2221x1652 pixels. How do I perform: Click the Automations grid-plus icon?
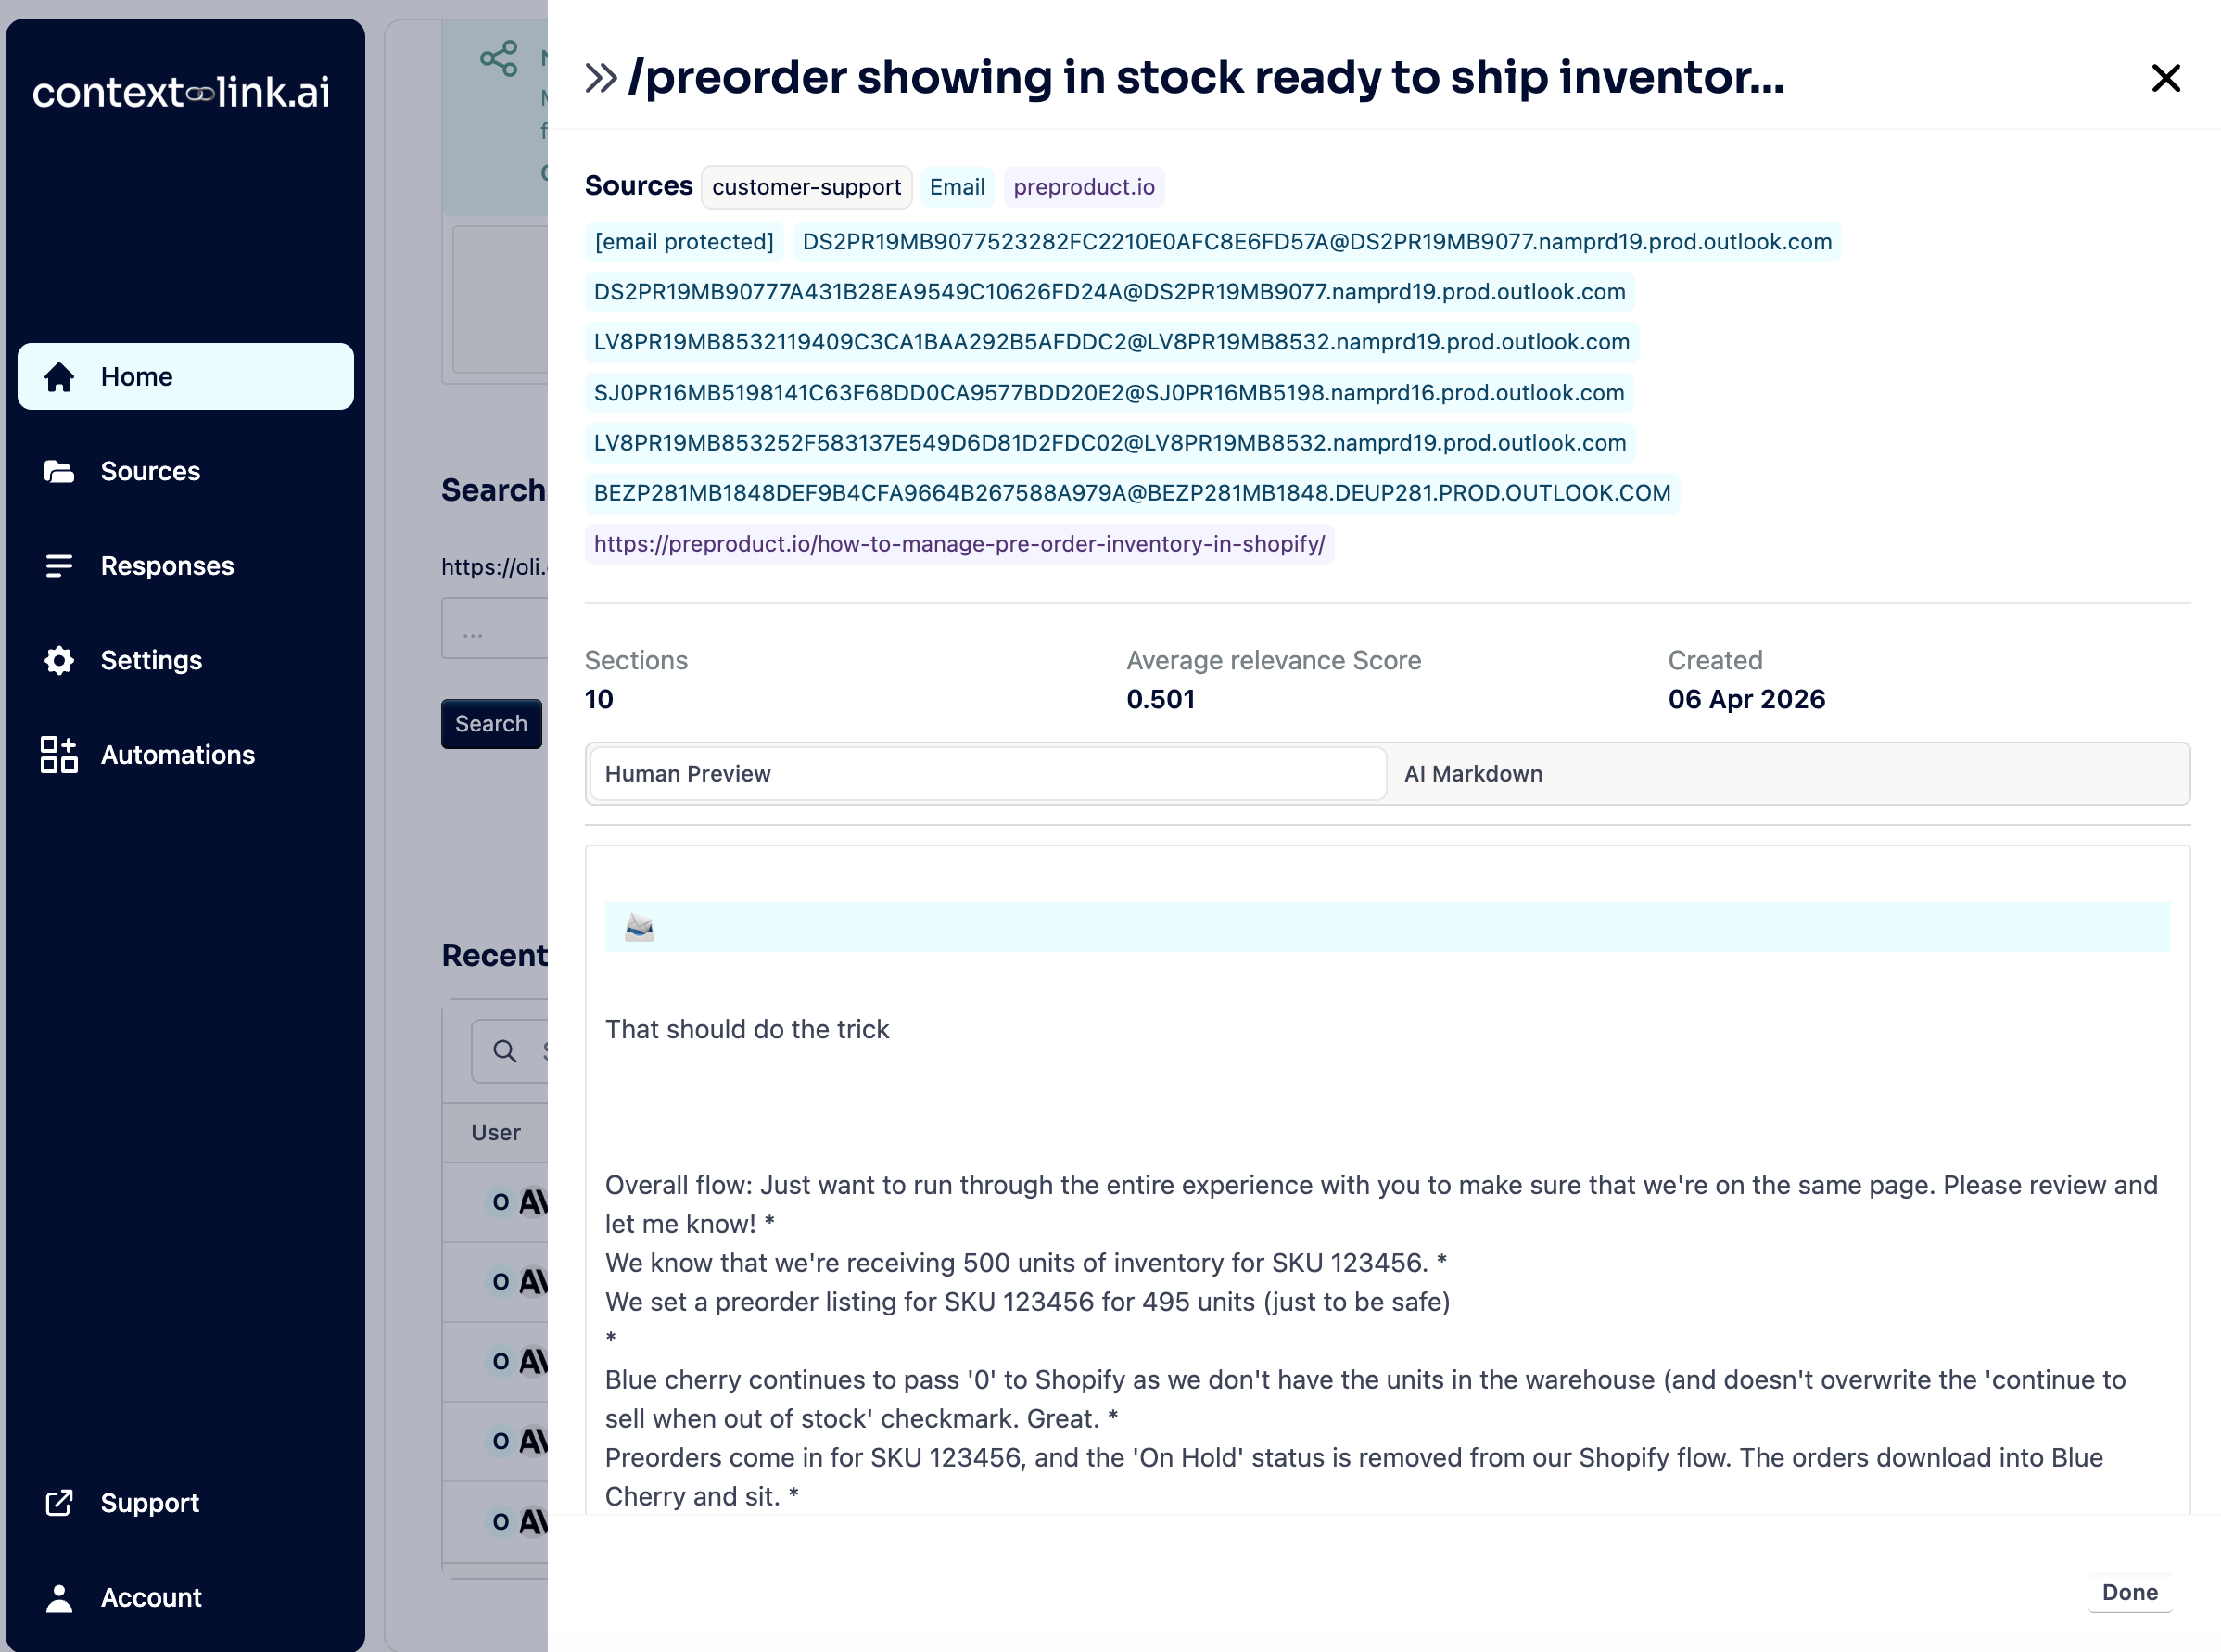tap(59, 755)
